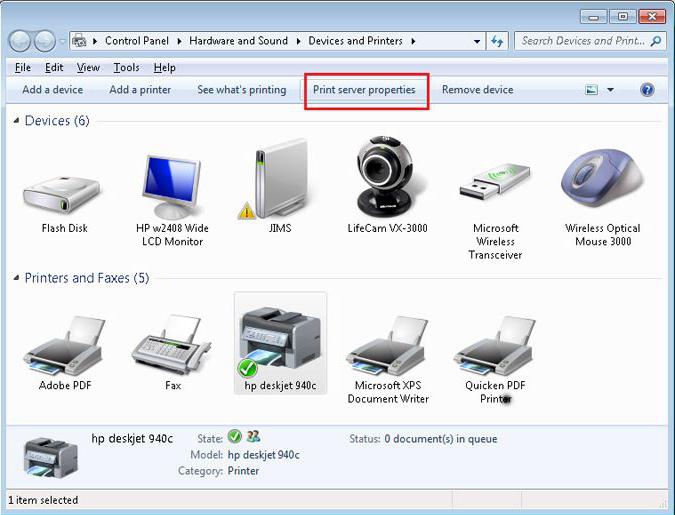Expand the root arrow before Control Panel

coord(95,41)
